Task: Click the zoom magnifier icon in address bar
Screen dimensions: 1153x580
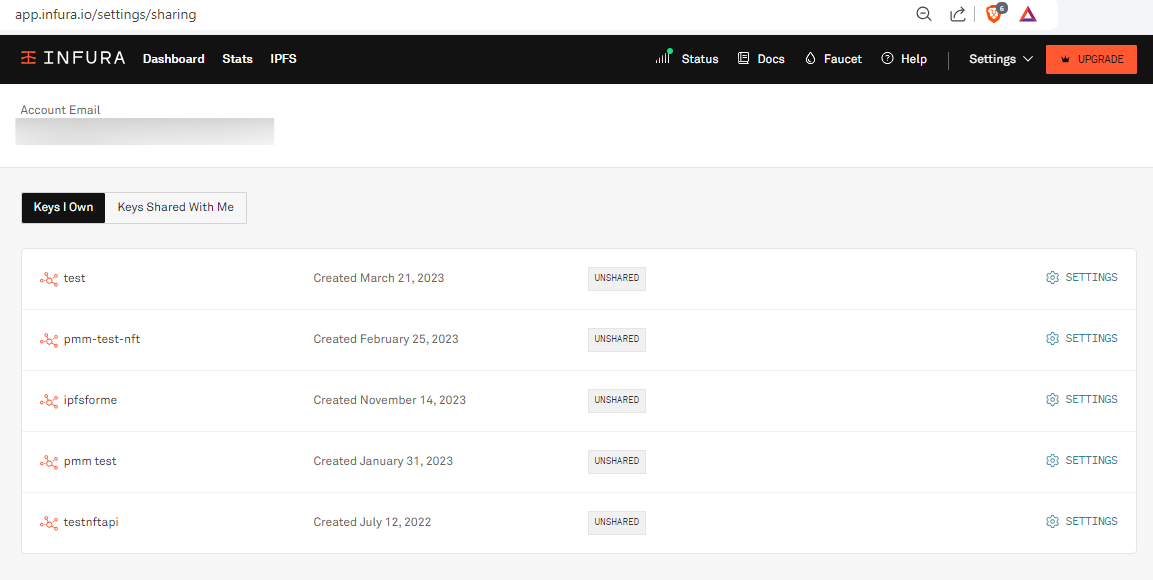Action: click(x=924, y=14)
